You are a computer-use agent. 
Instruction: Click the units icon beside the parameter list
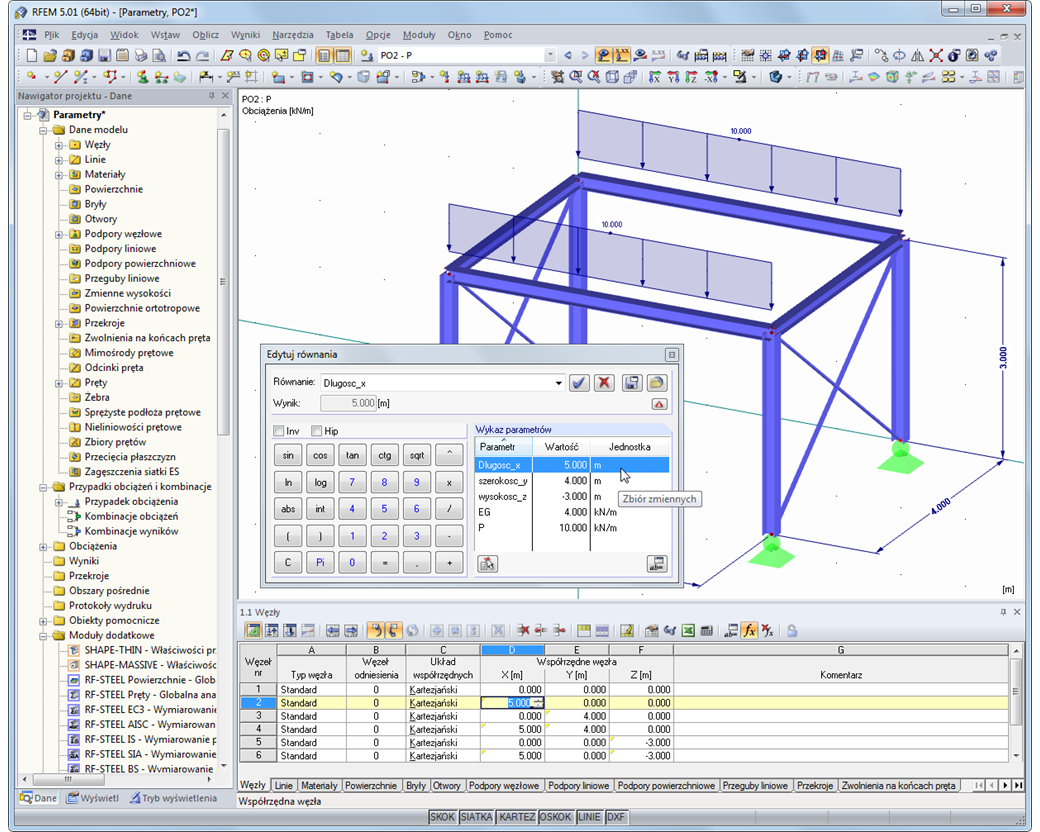[x=658, y=563]
